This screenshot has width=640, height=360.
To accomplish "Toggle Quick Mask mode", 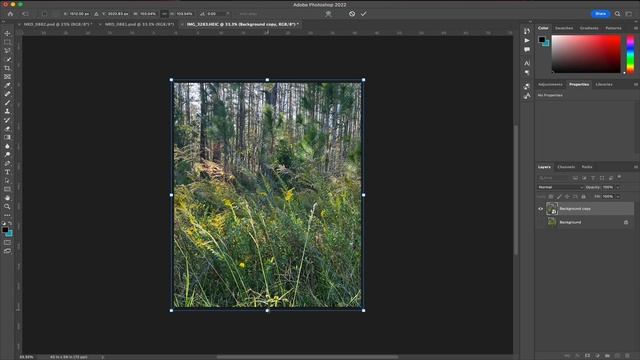I will [x=7, y=242].
